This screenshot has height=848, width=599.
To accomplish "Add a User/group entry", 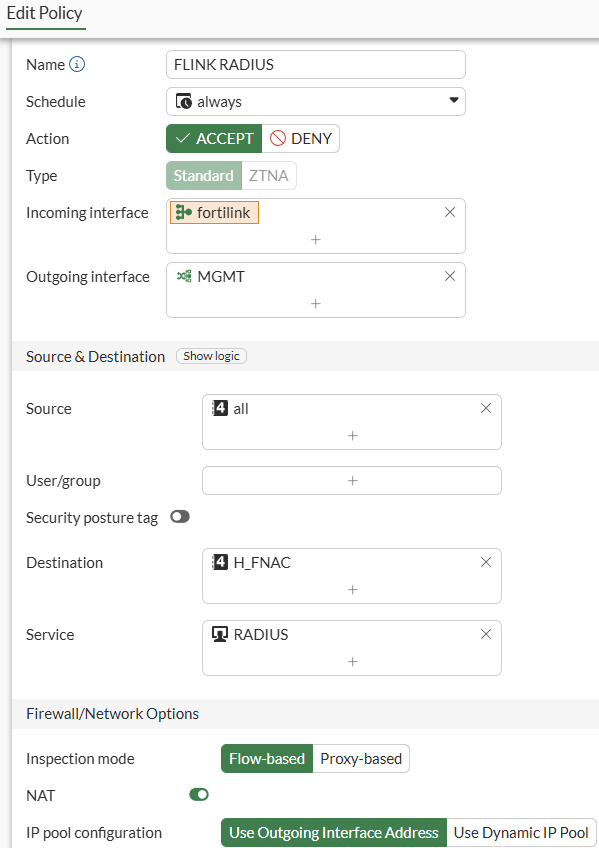I will coord(352,480).
